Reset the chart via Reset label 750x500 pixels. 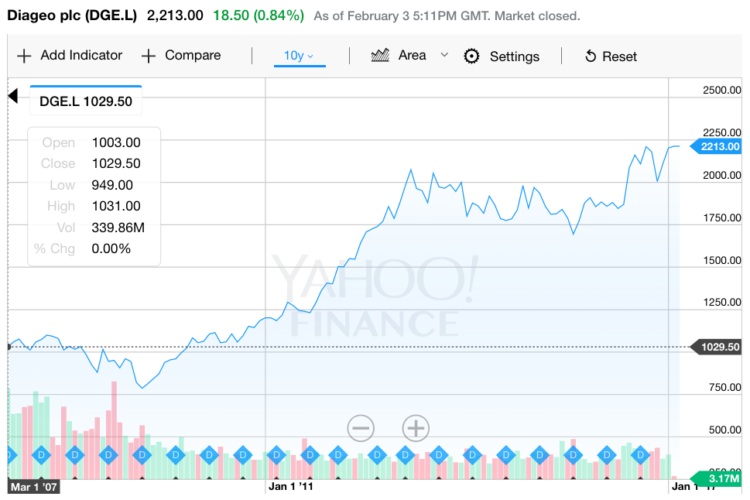(619, 57)
